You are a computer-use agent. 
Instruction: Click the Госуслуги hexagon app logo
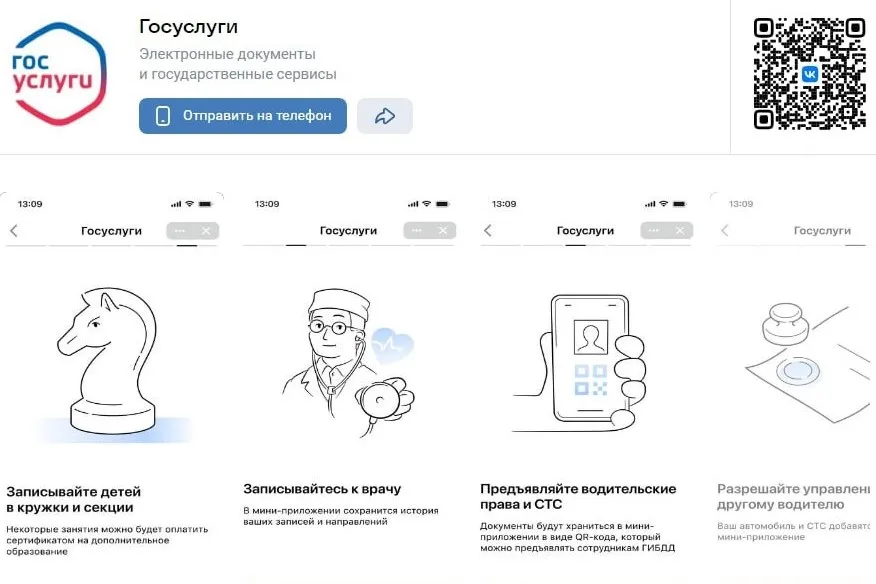coord(59,73)
